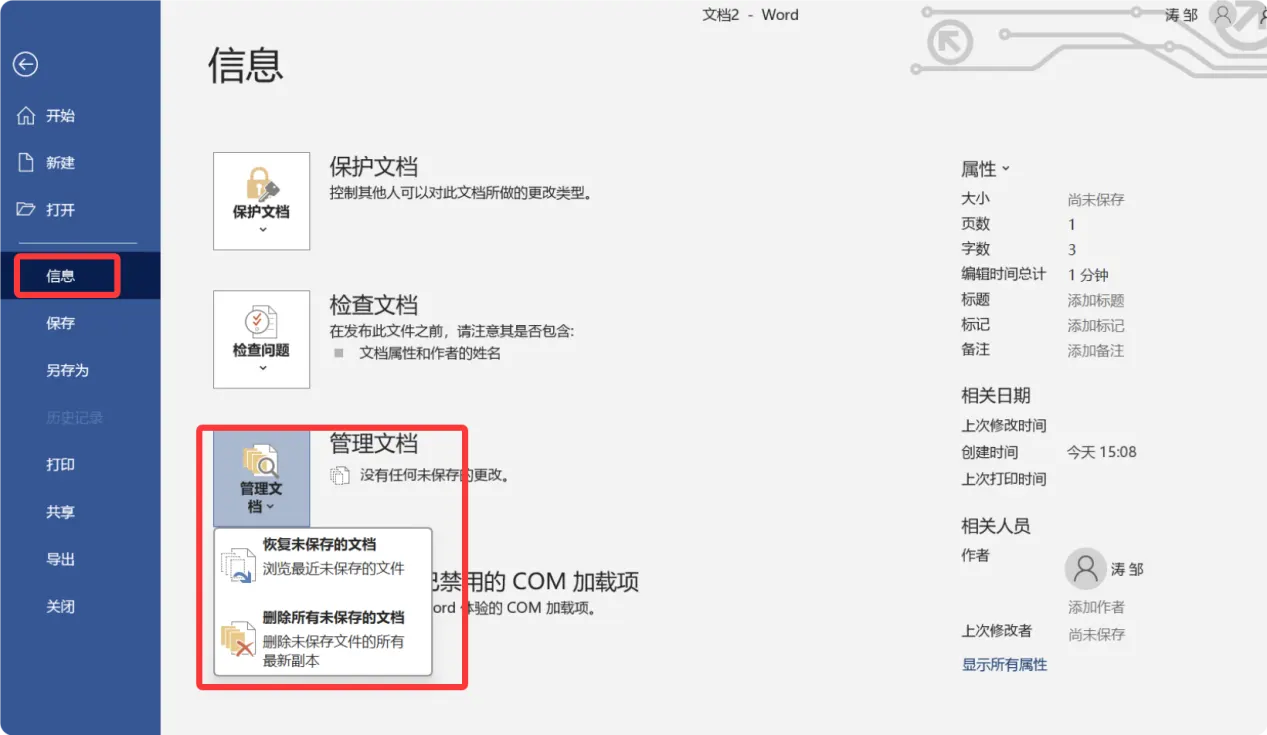
Task: Click the 管理文档 heading text
Action: pos(374,443)
